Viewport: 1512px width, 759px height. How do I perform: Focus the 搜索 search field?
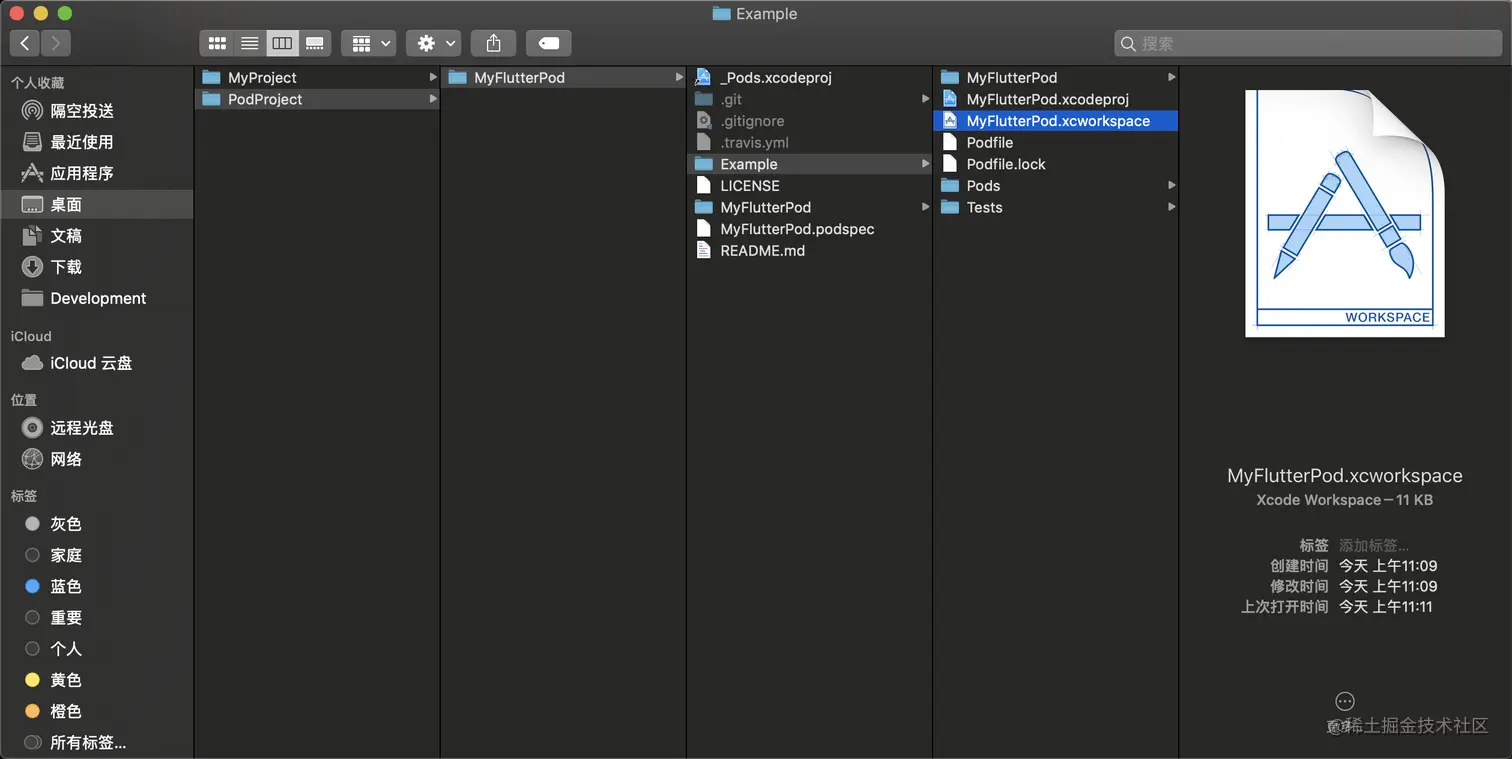[x=1308, y=43]
